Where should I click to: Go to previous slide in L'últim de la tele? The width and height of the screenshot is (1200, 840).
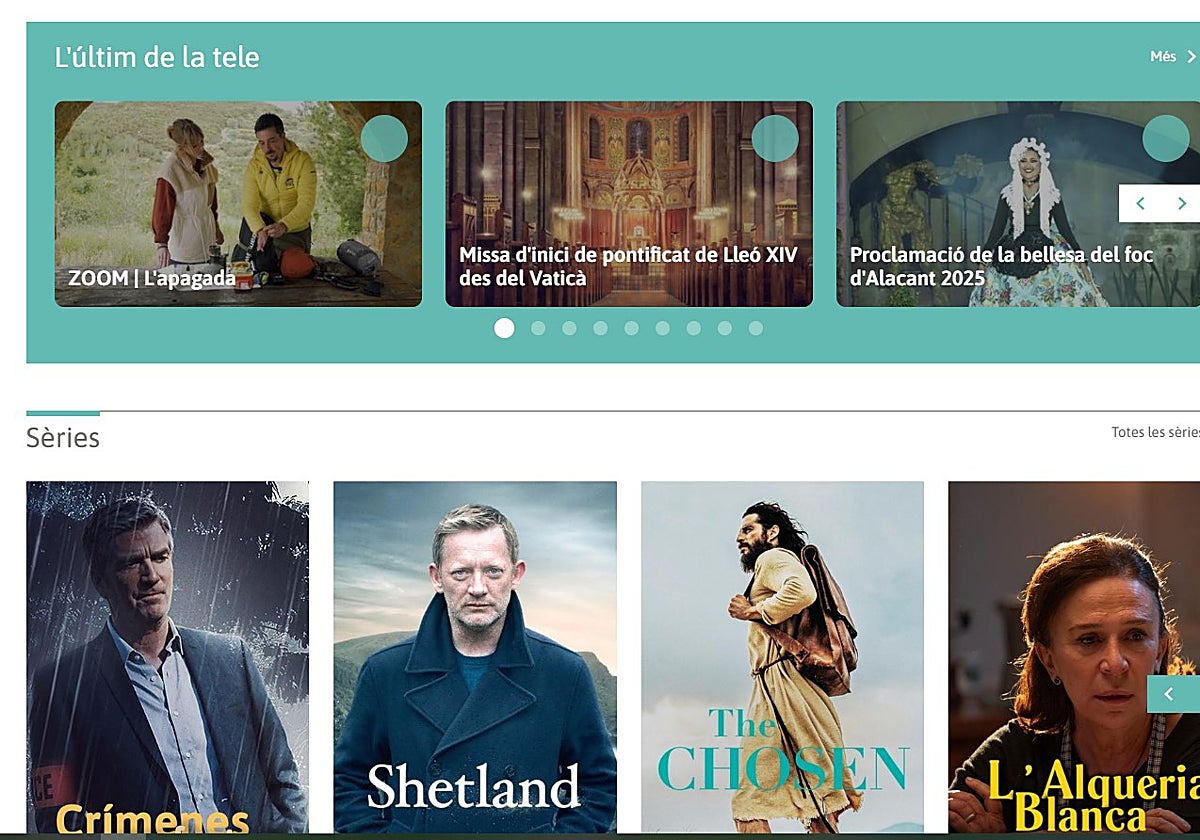pos(1140,204)
